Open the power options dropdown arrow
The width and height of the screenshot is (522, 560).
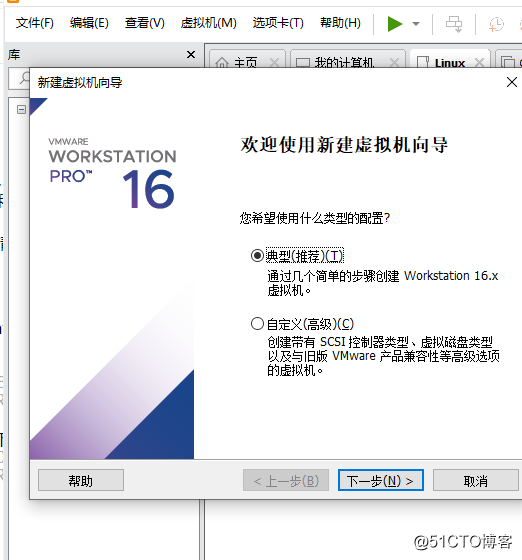tap(416, 24)
